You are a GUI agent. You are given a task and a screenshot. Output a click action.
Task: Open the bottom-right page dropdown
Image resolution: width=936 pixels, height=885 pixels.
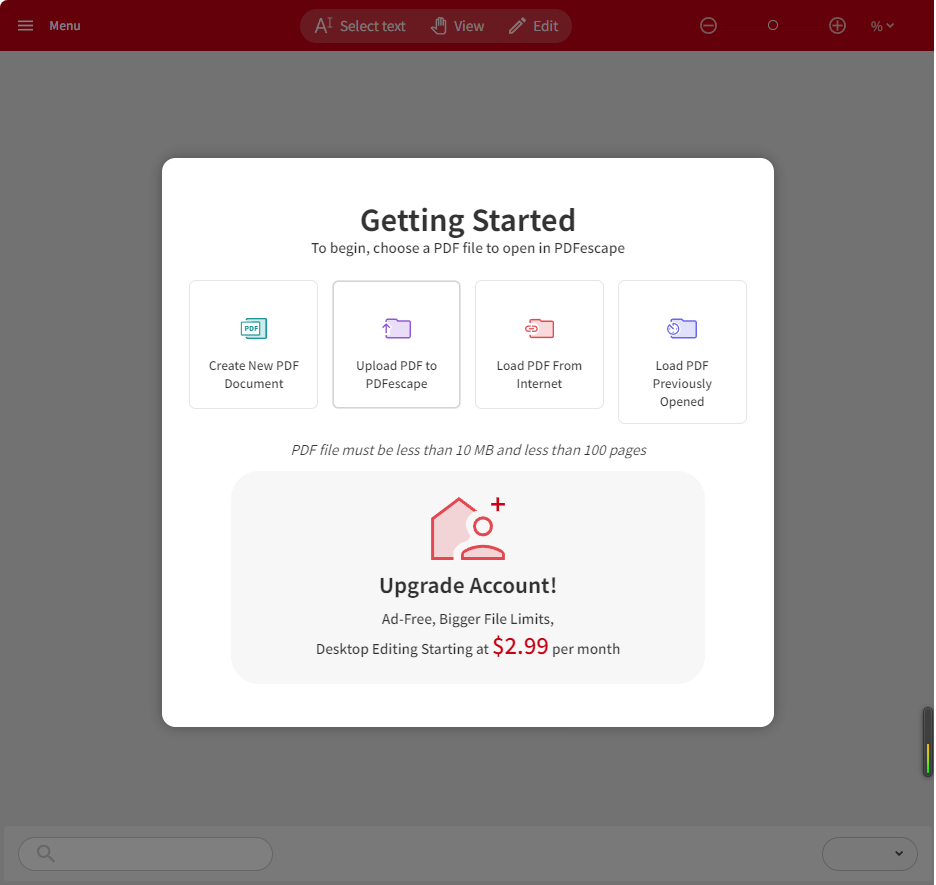pyautogui.click(x=869, y=853)
